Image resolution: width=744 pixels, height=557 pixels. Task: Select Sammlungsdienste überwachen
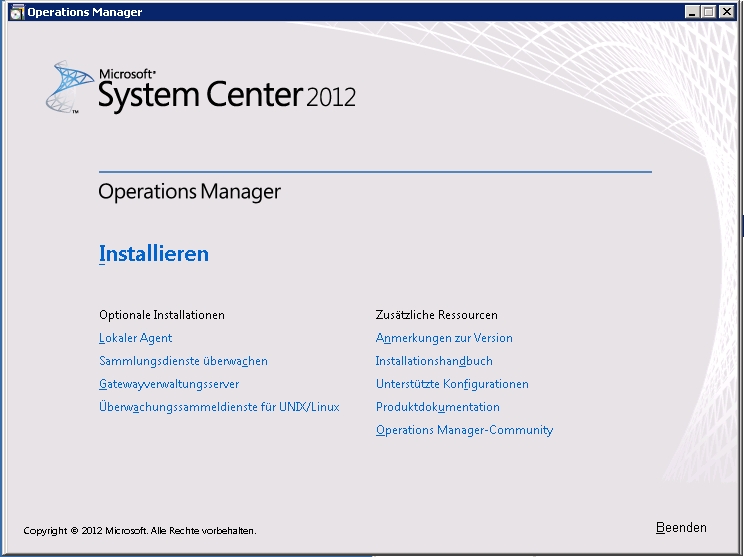[183, 361]
